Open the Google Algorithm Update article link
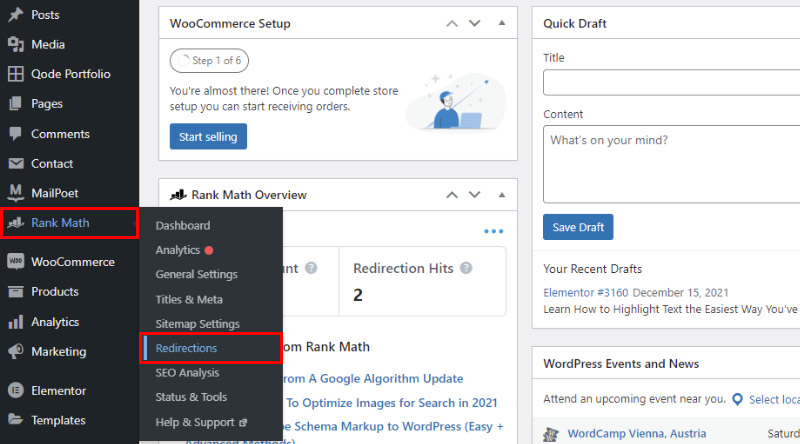The width and height of the screenshot is (800, 444). 372,379
